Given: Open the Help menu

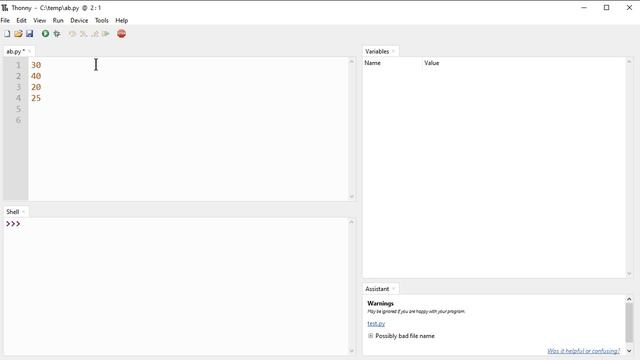Looking at the screenshot, I should pos(122,20).
